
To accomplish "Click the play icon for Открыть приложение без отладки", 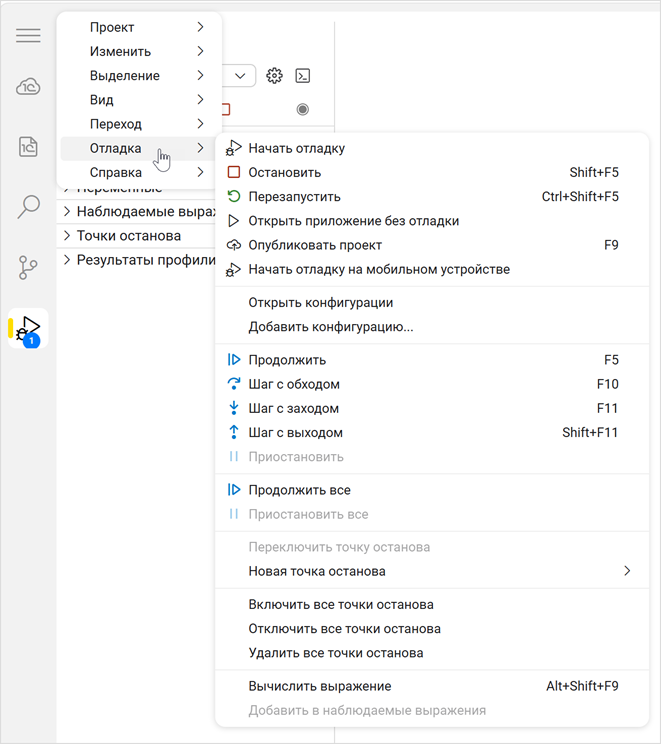I will pyautogui.click(x=233, y=221).
